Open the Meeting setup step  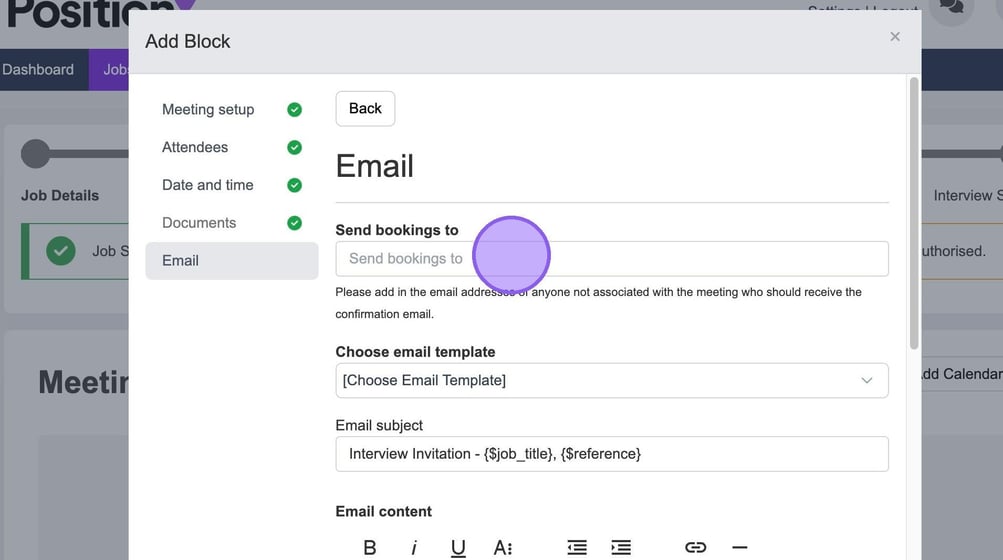208,109
